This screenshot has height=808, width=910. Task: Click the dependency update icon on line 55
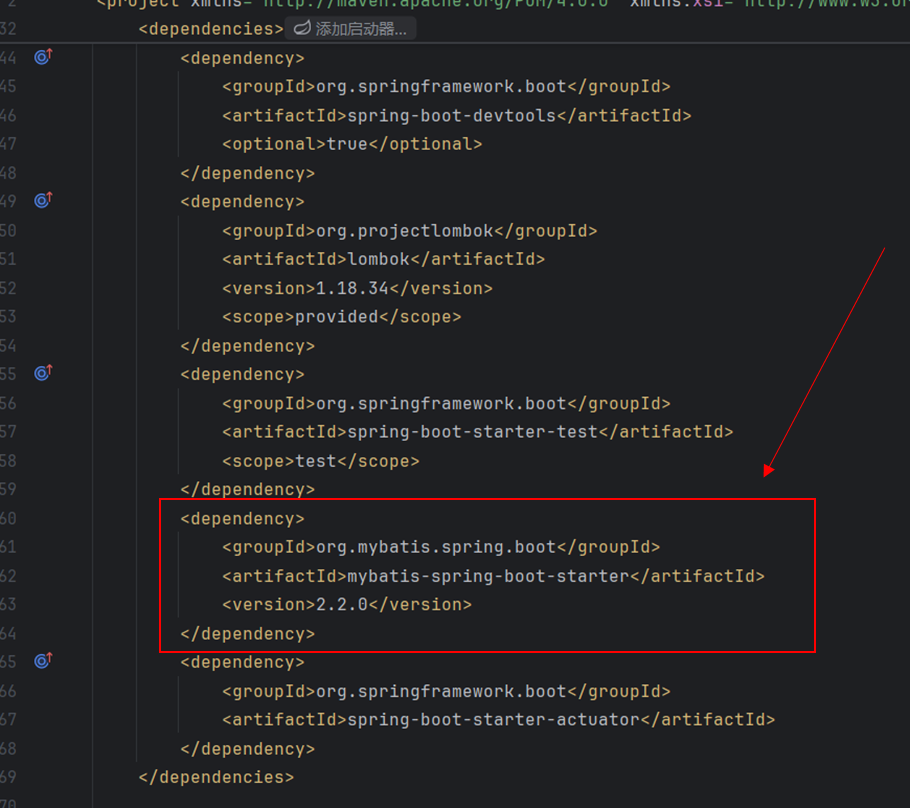[42, 372]
